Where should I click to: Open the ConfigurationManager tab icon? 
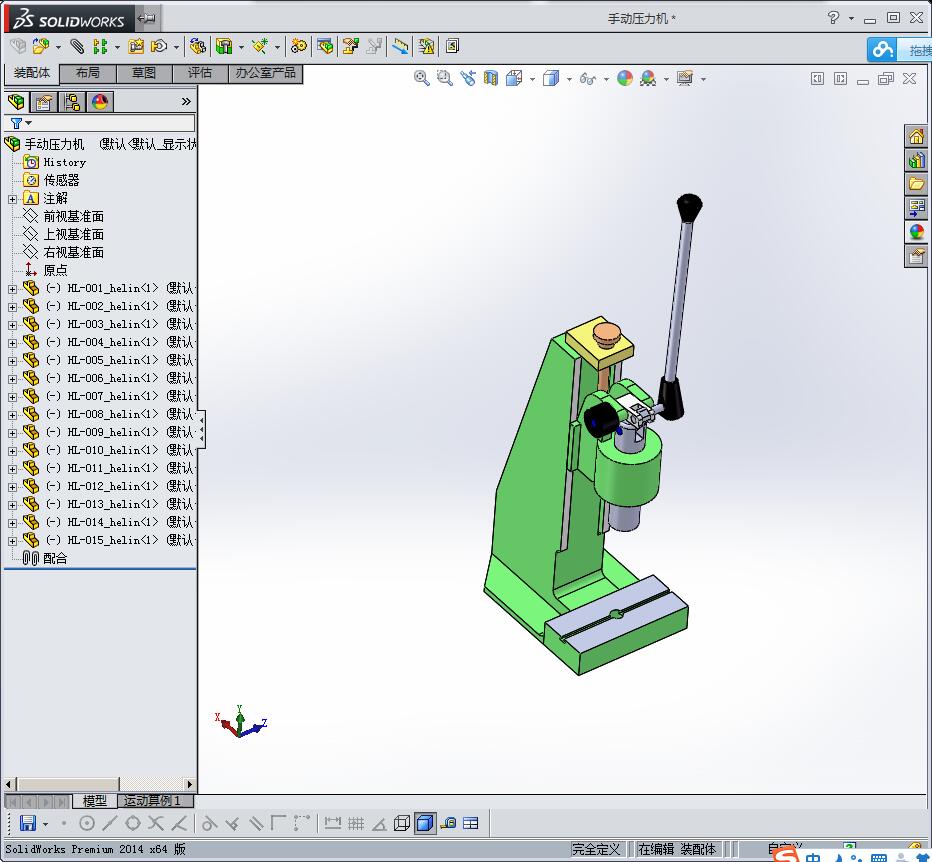(x=72, y=101)
